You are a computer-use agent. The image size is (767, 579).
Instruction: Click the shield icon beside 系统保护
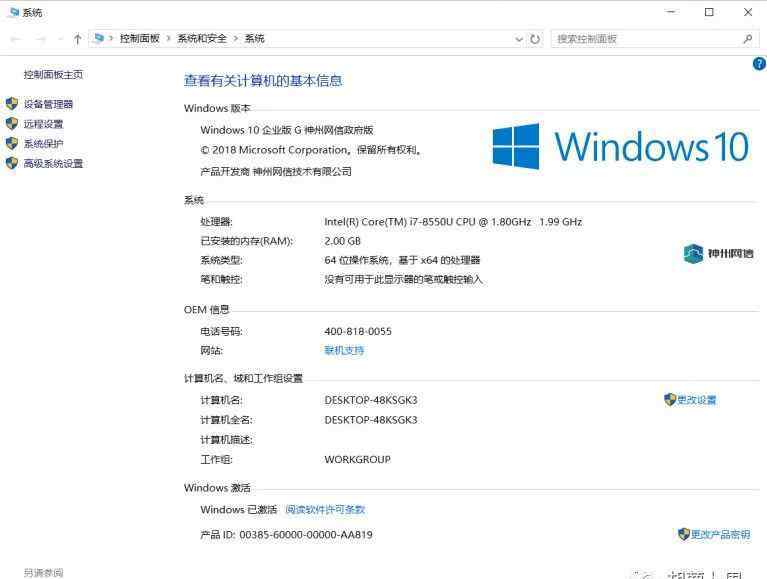12,143
